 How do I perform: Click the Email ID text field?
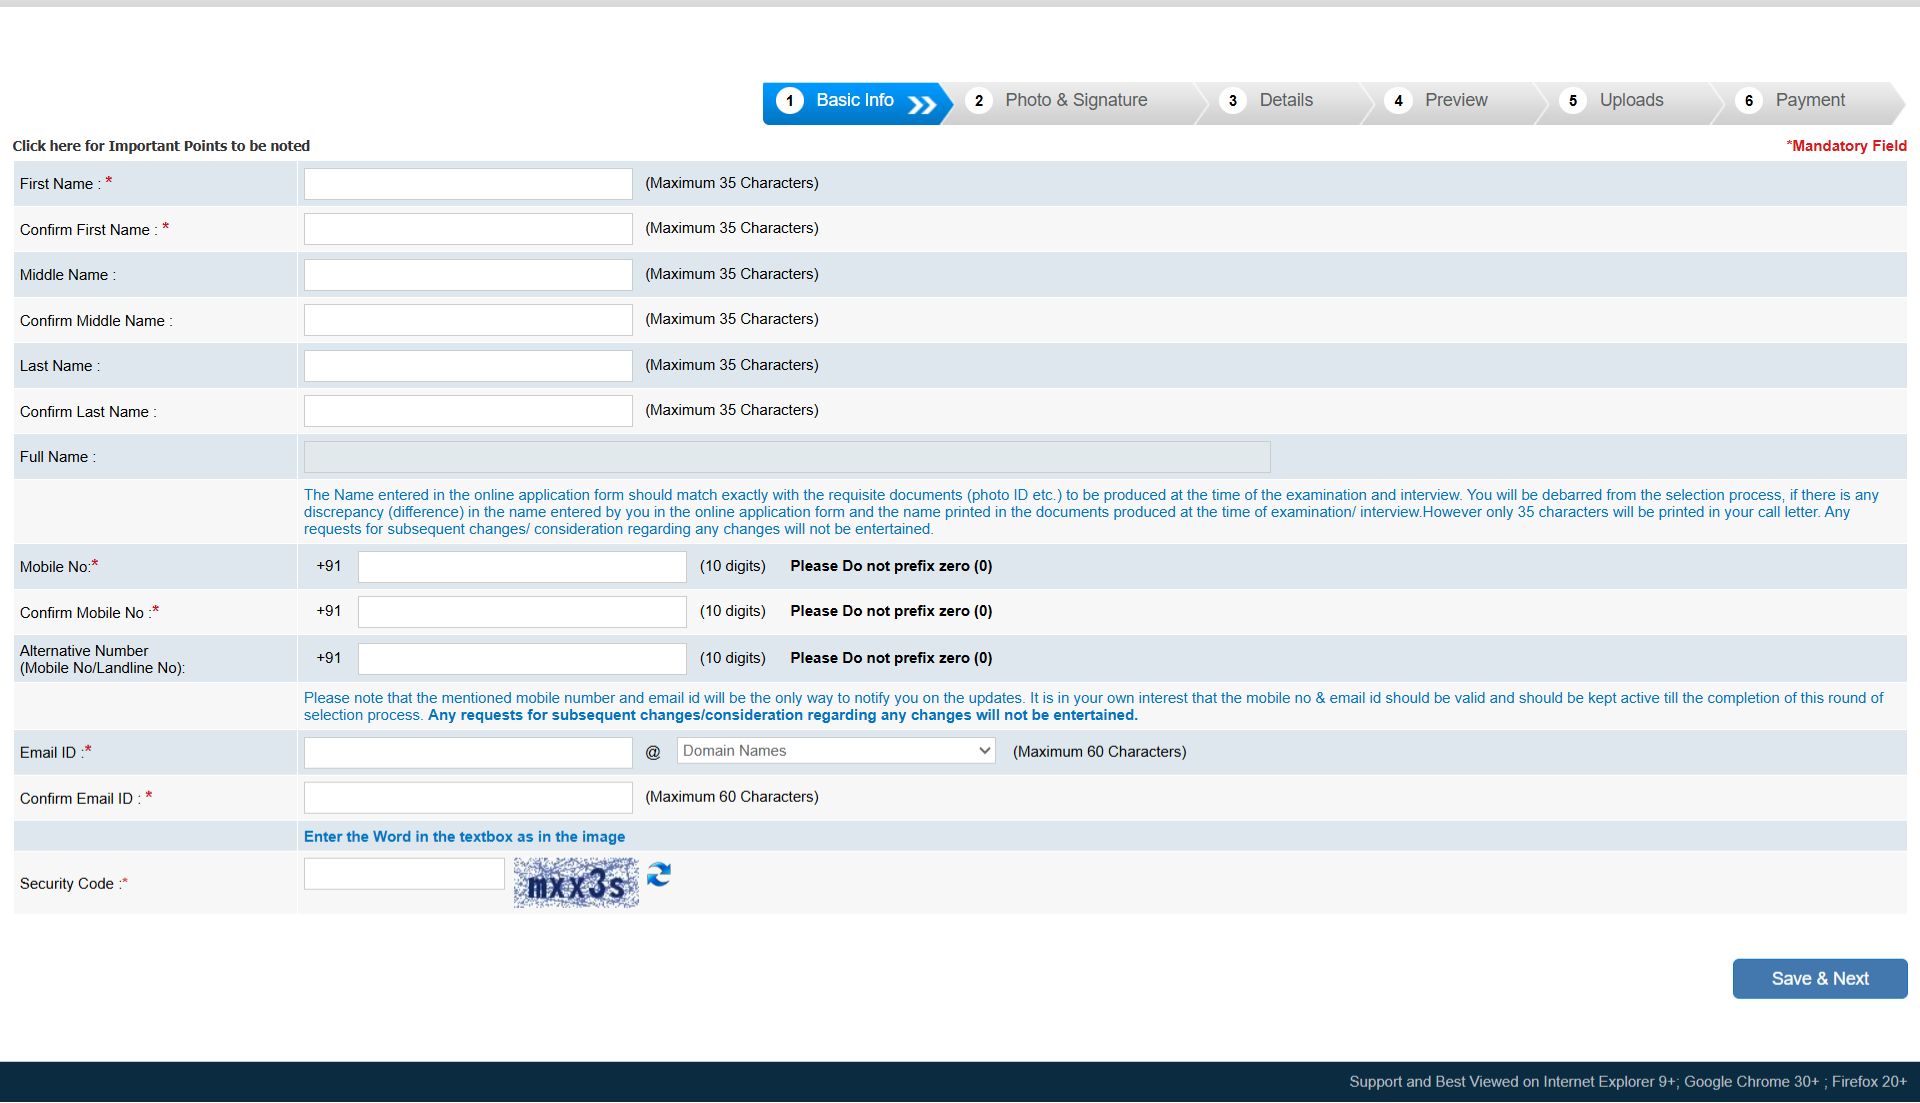click(468, 753)
